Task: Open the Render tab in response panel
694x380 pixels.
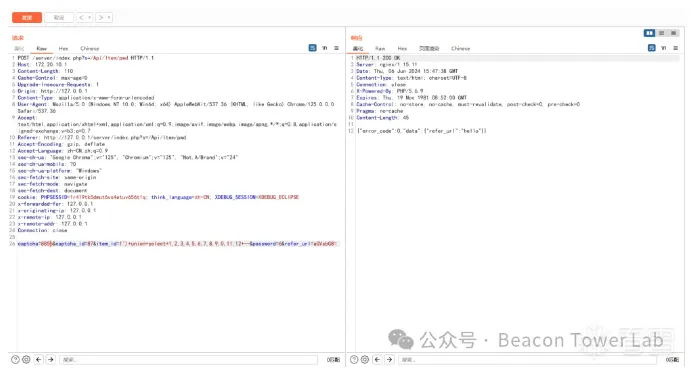Action: (x=429, y=48)
